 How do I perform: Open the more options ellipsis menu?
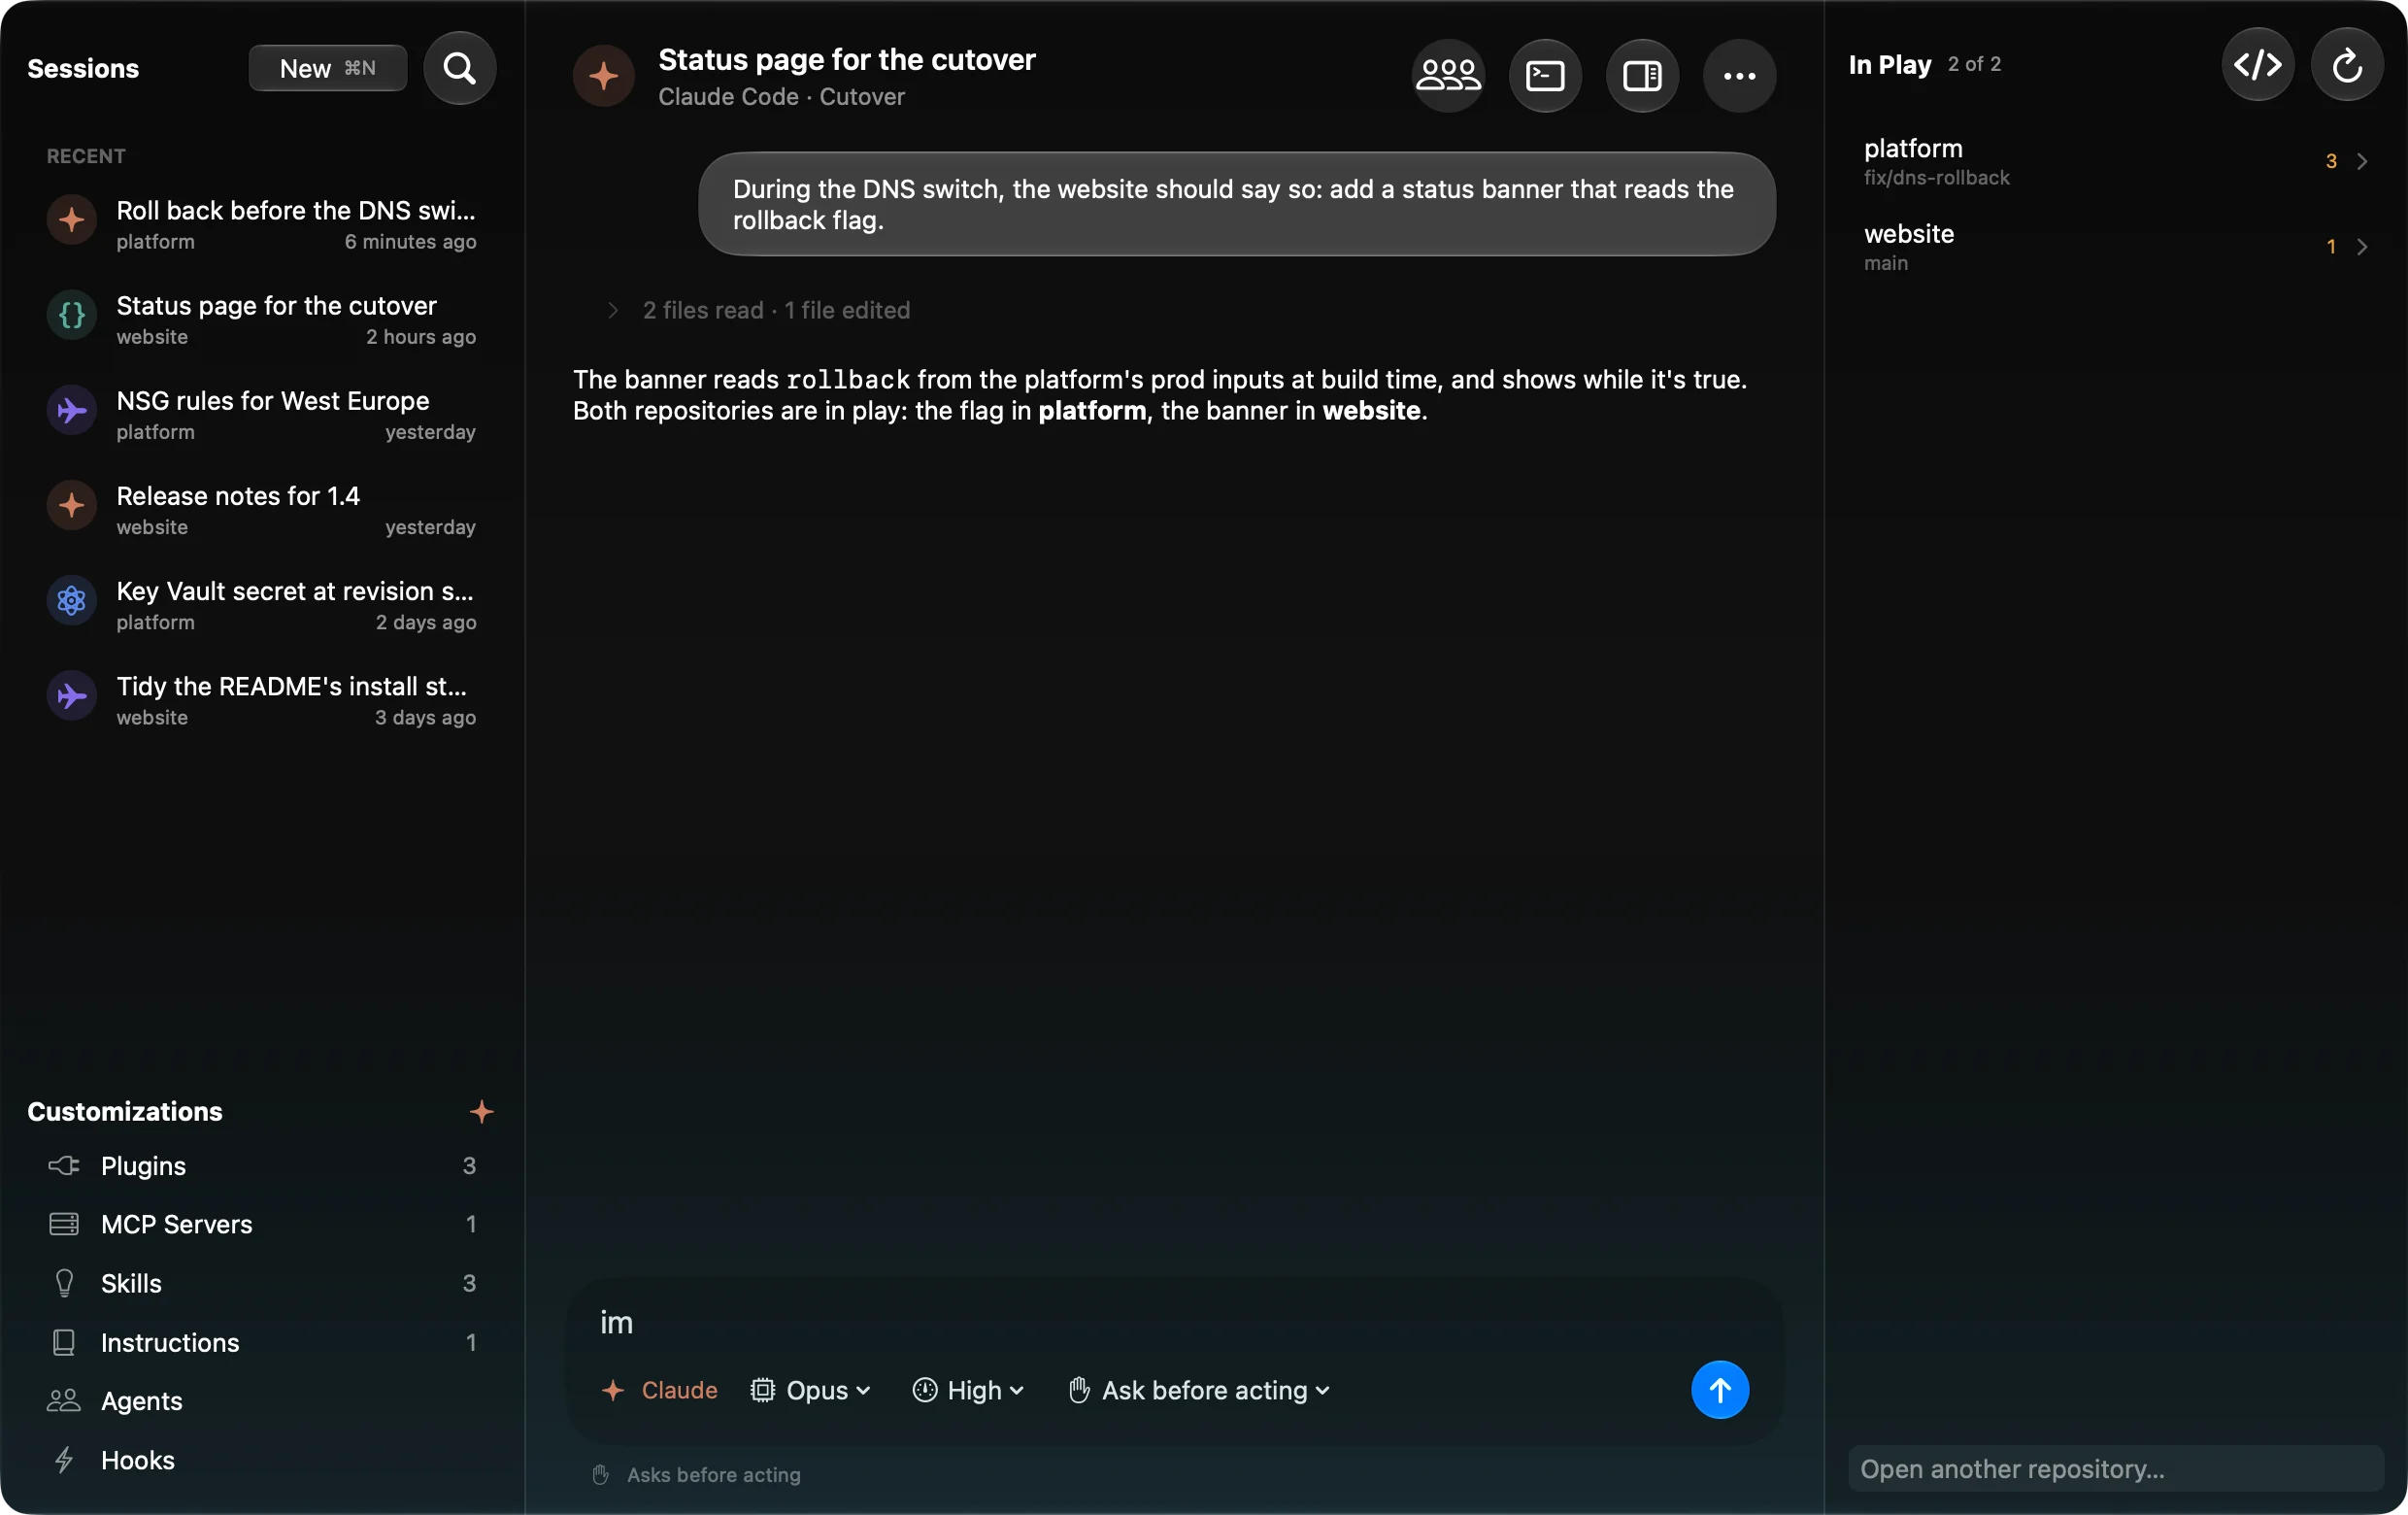pos(1738,76)
